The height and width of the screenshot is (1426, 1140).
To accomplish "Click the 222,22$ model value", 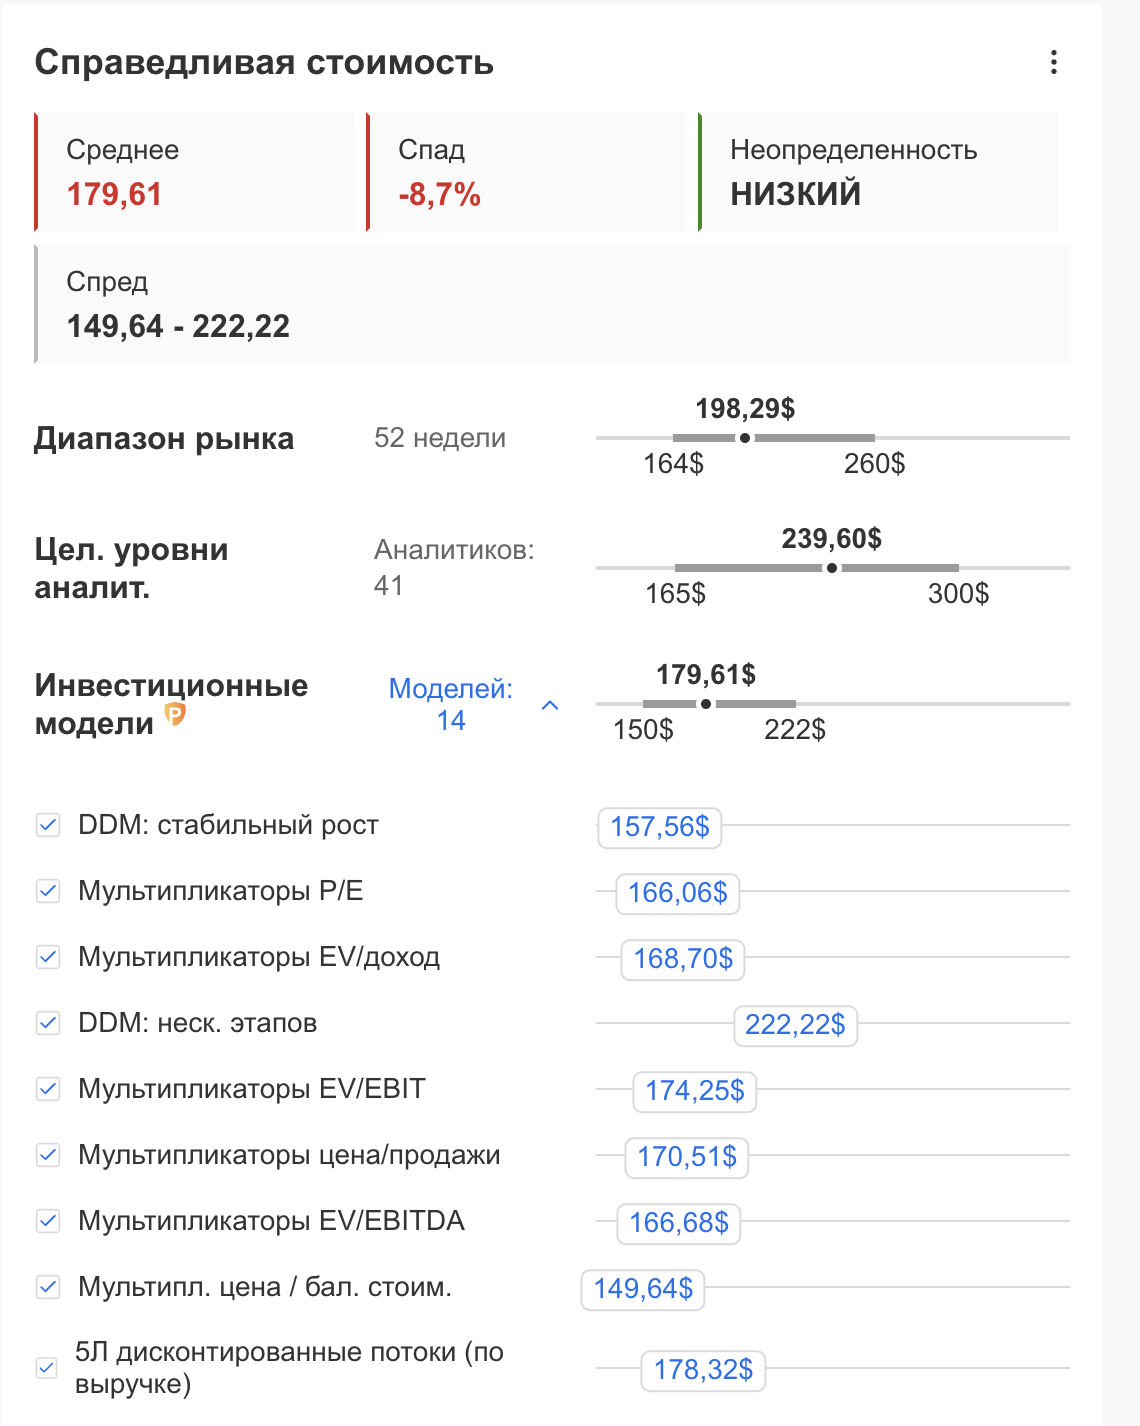I will click(795, 1025).
